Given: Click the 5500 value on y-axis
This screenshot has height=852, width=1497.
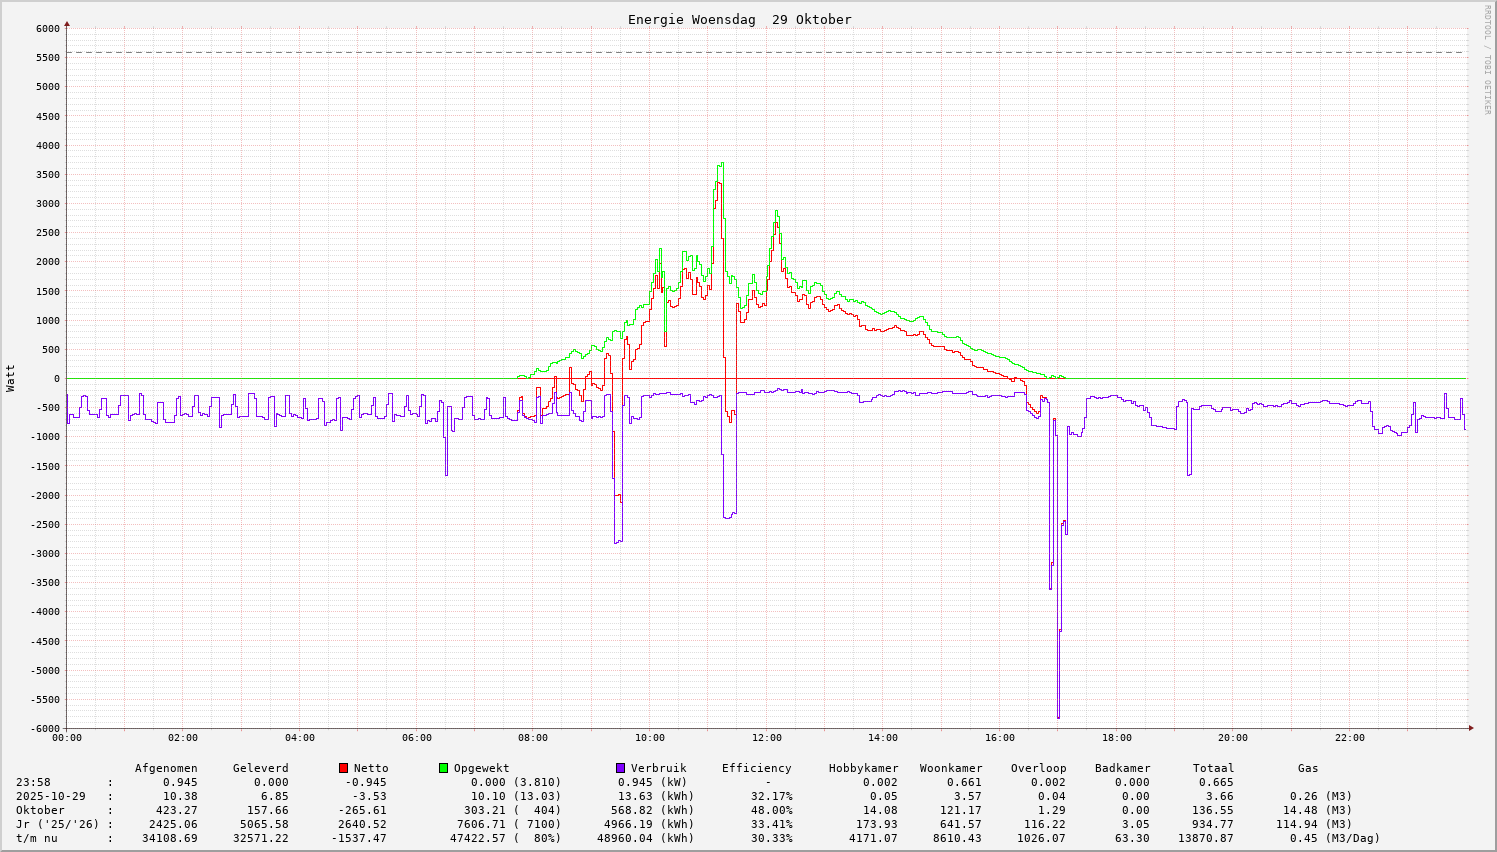Looking at the screenshot, I should click(x=46, y=57).
